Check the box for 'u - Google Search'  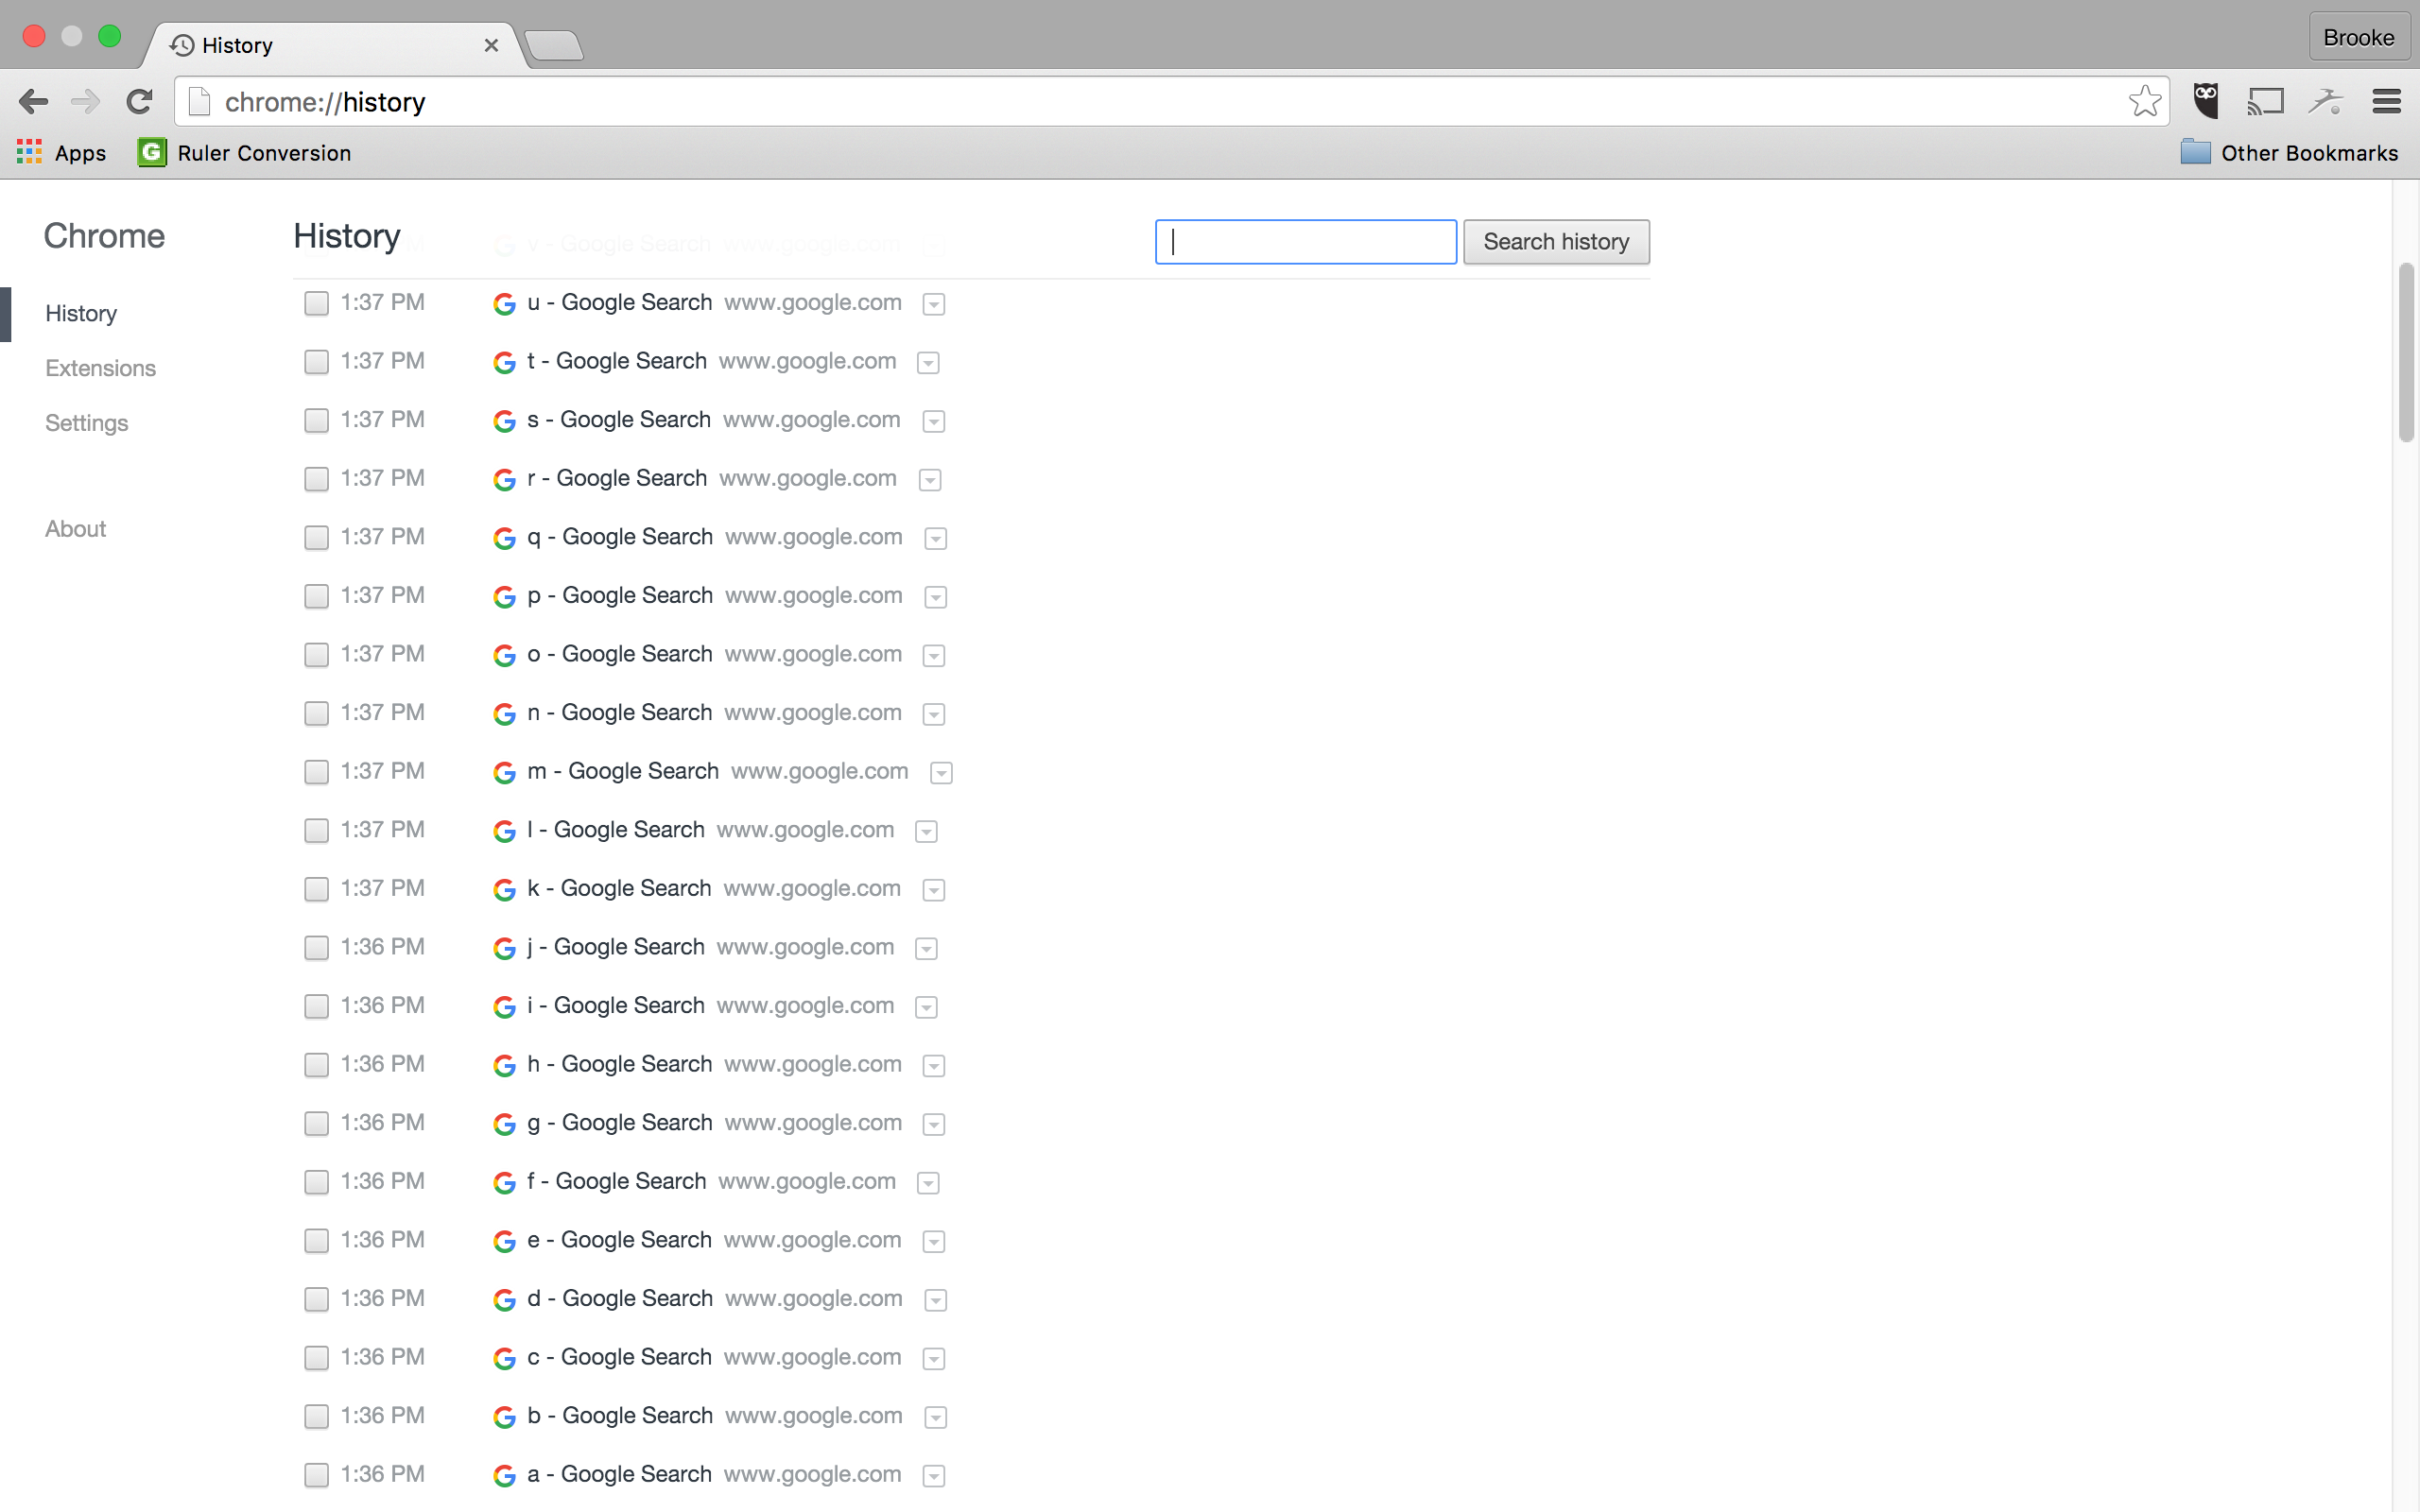[x=316, y=303]
